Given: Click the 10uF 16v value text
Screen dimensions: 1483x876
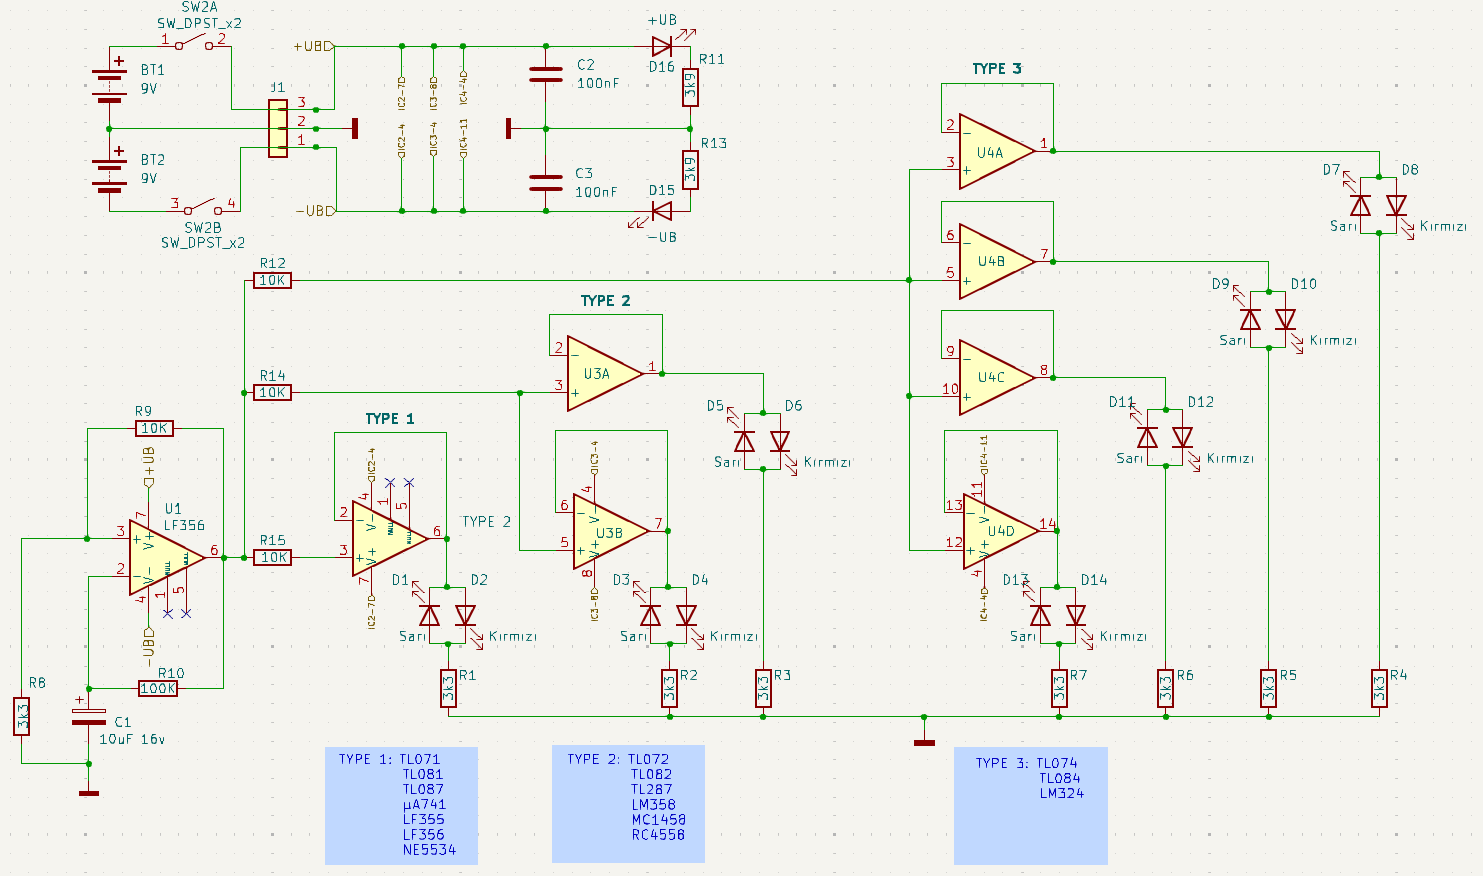Looking at the screenshot, I should tap(132, 739).
